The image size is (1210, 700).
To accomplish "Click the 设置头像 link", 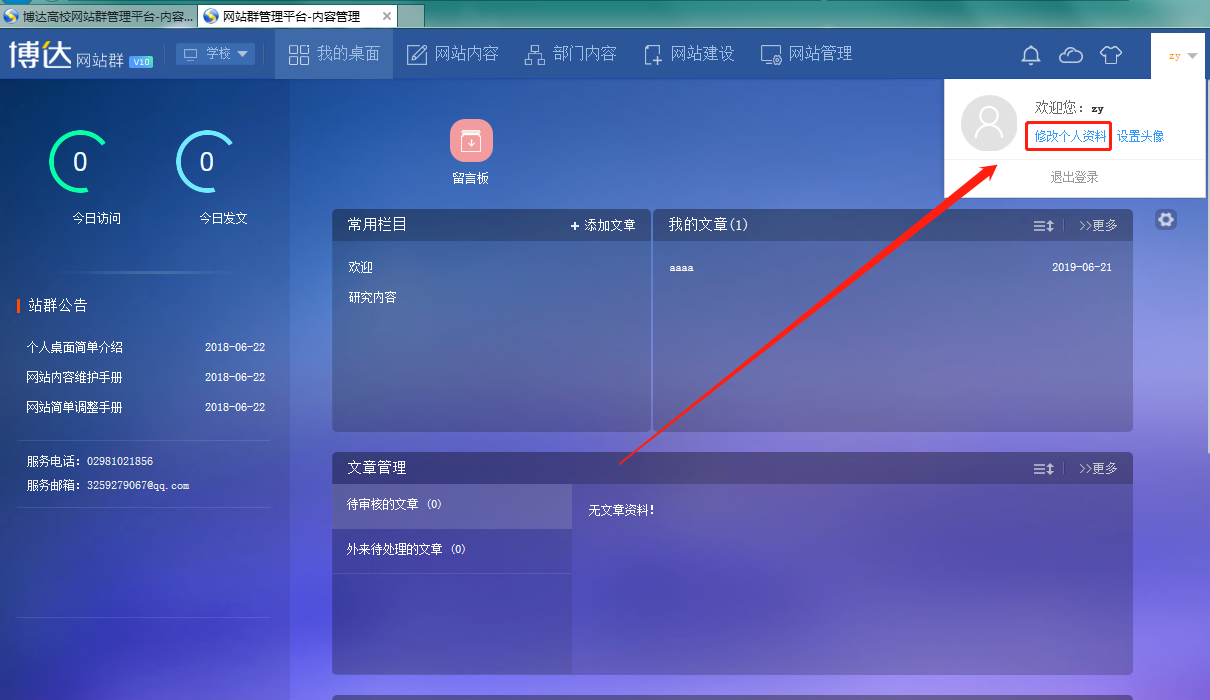I will pos(1140,136).
